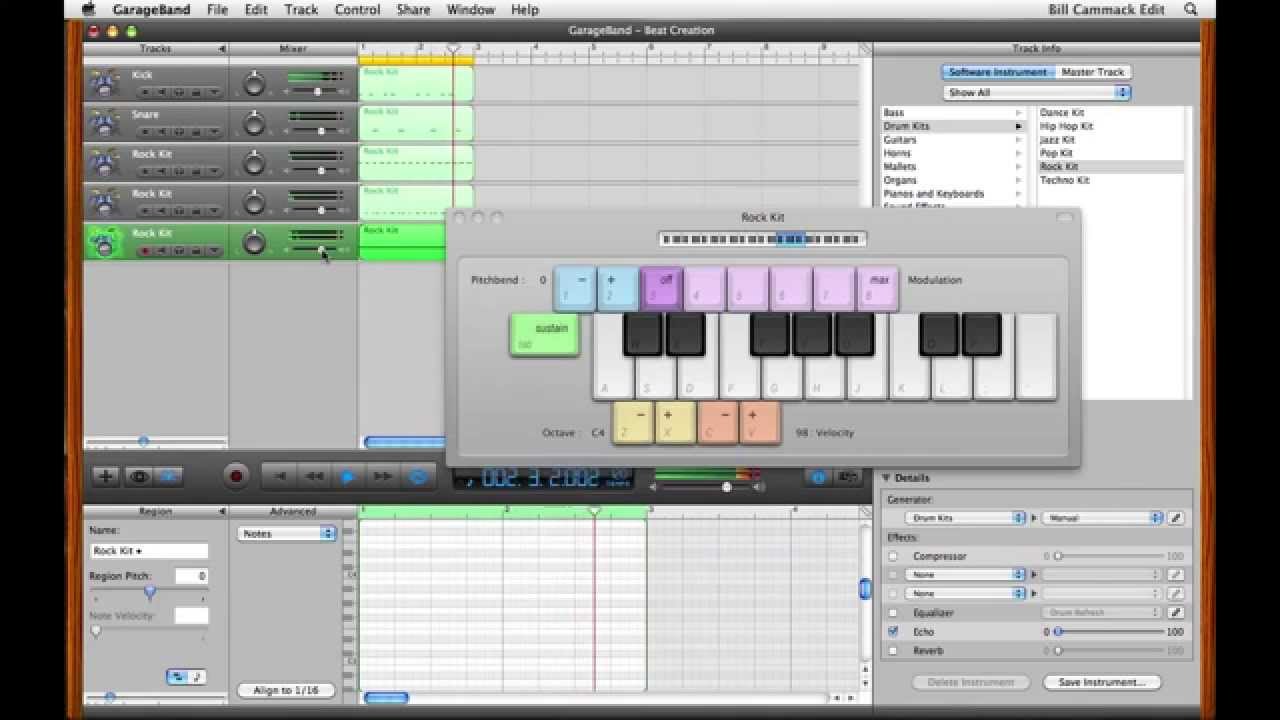Toggle record enable on the Kick track
The width and height of the screenshot is (1280, 720).
tap(146, 93)
